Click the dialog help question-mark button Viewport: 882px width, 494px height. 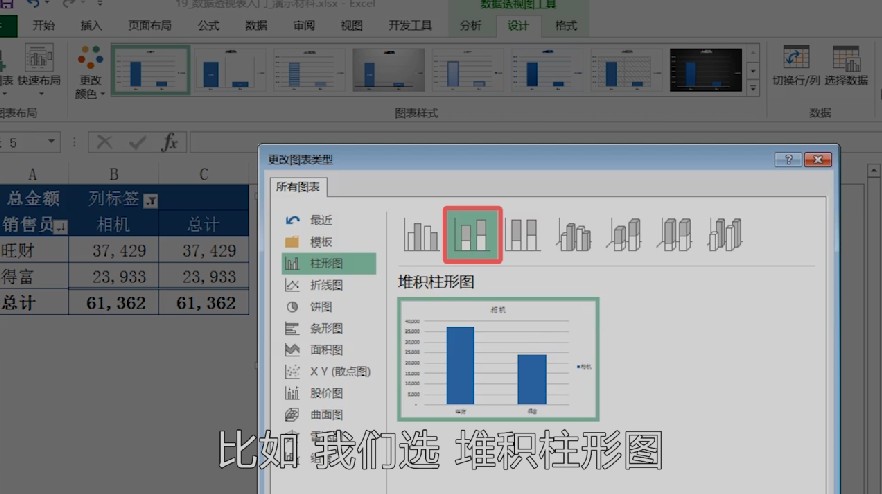[x=788, y=159]
